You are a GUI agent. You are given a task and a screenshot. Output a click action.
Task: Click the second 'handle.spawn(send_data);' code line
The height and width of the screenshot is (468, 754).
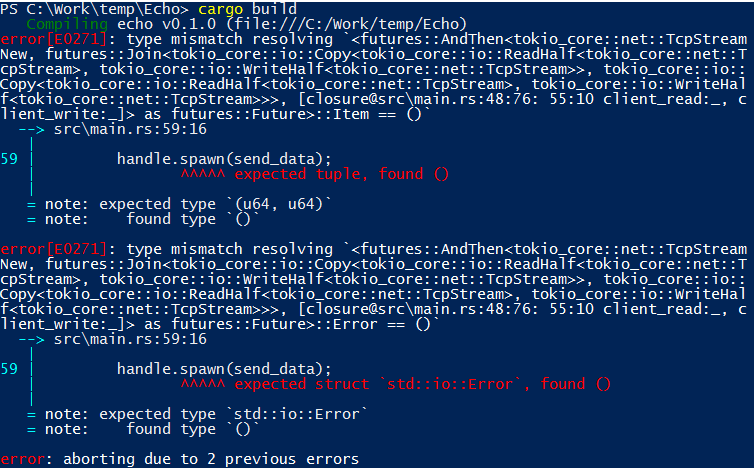pyautogui.click(x=224, y=369)
